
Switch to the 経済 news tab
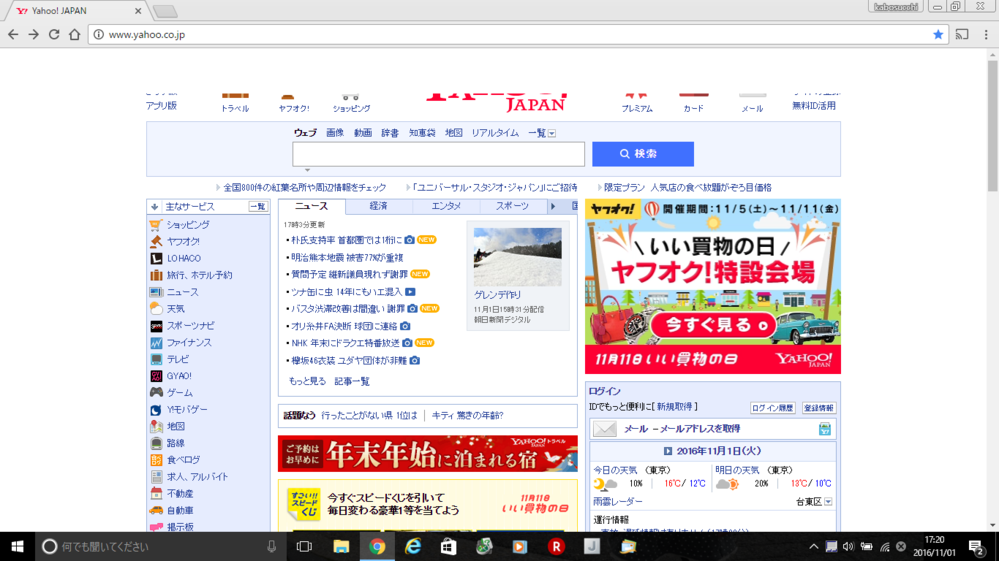378,206
